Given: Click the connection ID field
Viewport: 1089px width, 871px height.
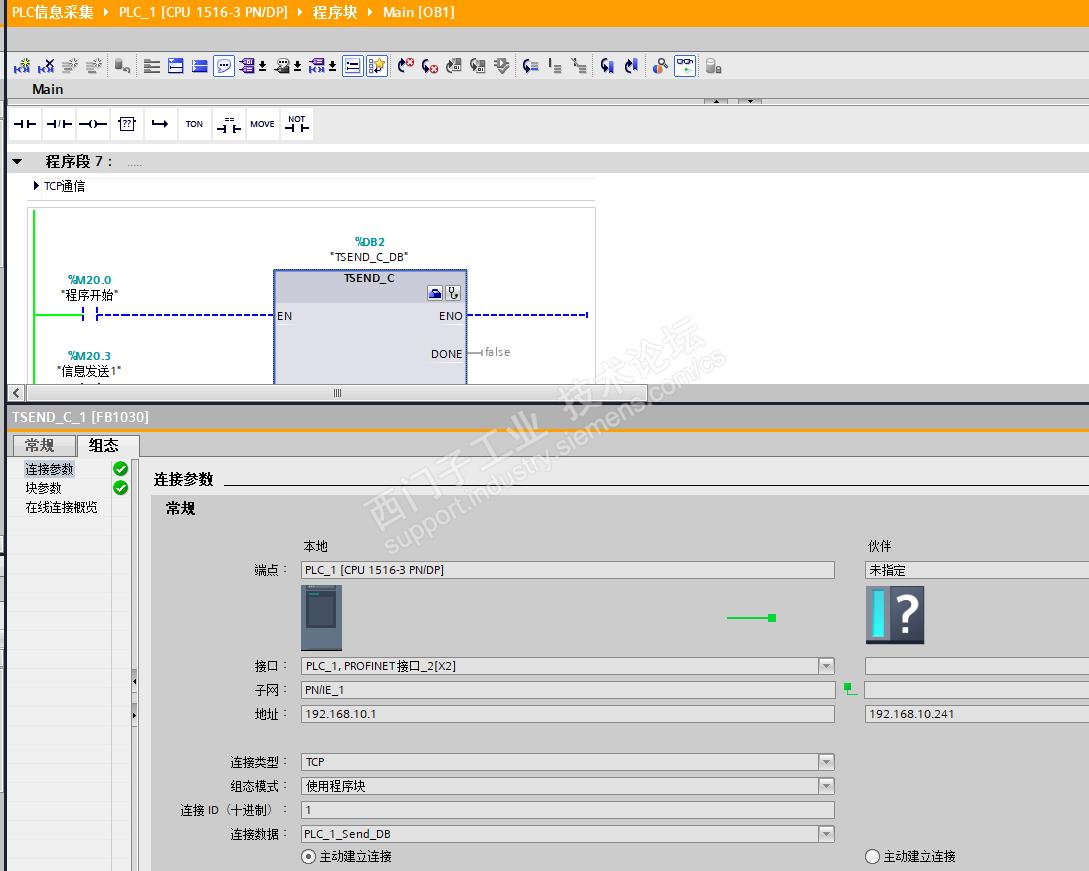Looking at the screenshot, I should click(x=567, y=810).
